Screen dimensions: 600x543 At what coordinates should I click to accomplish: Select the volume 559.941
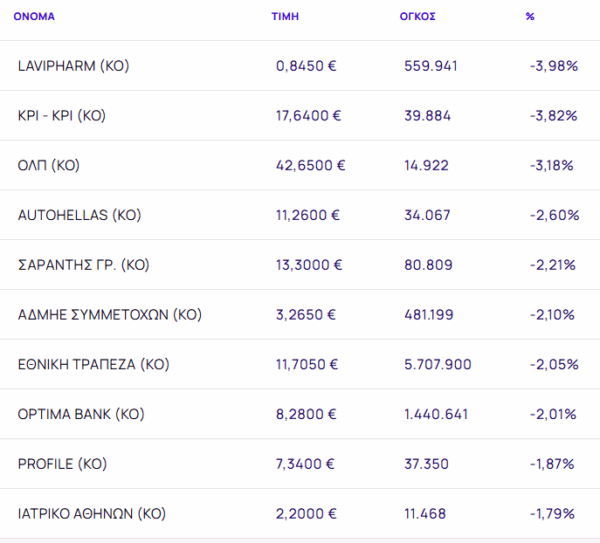pyautogui.click(x=431, y=66)
